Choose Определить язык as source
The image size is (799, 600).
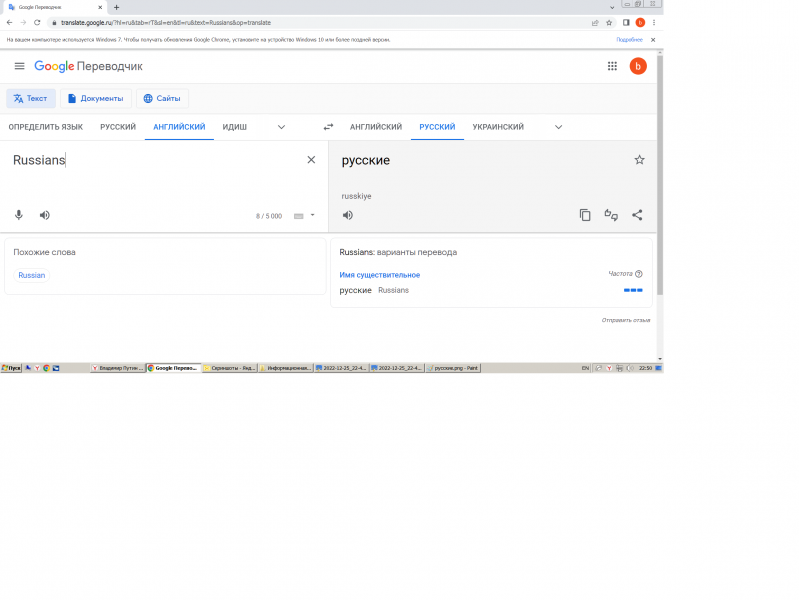coord(45,127)
